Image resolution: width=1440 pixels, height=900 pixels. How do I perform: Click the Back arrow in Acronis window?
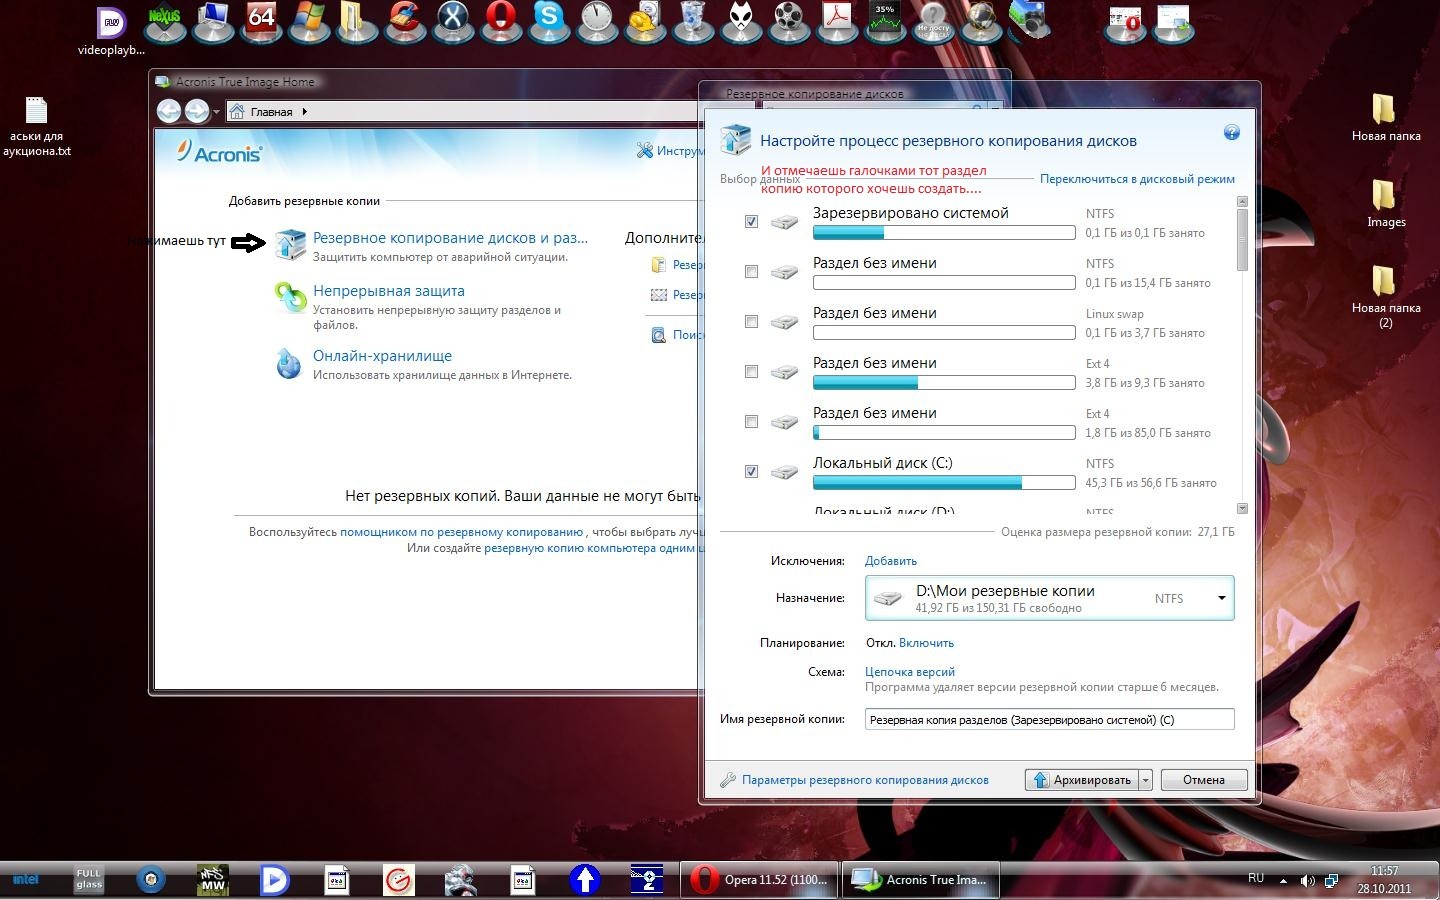coord(169,111)
